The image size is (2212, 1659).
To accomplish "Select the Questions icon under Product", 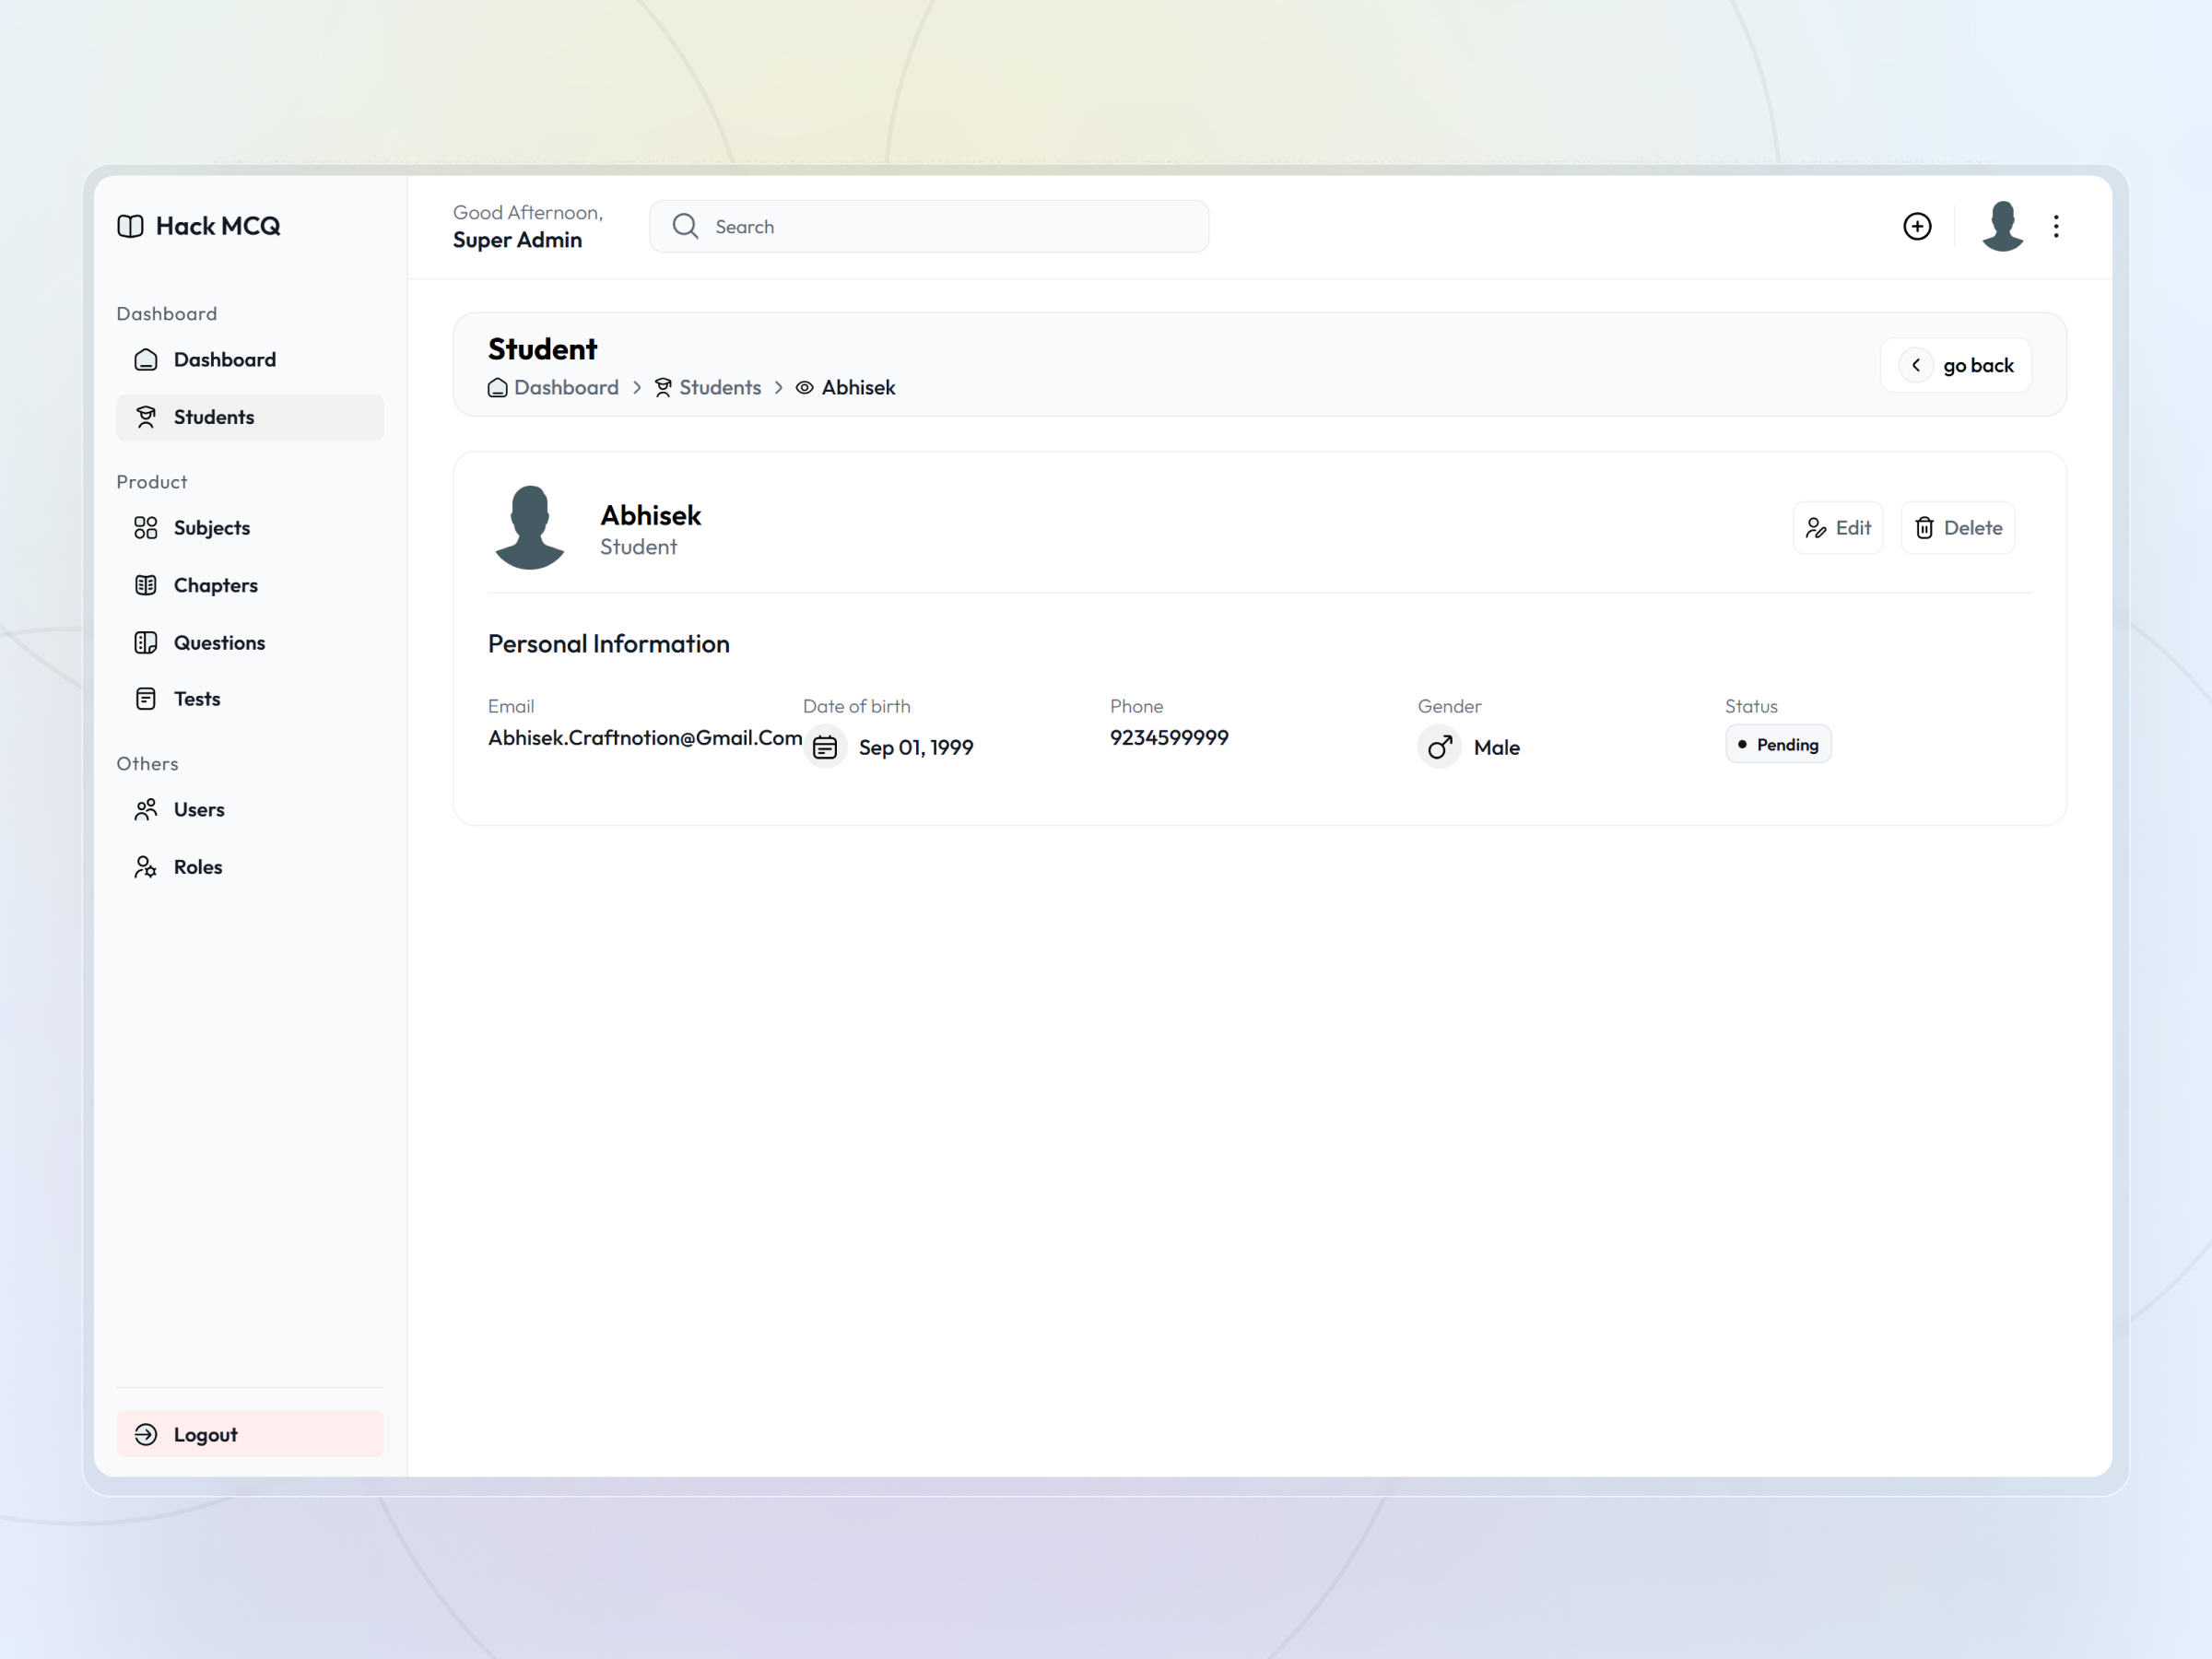I will pos(147,642).
